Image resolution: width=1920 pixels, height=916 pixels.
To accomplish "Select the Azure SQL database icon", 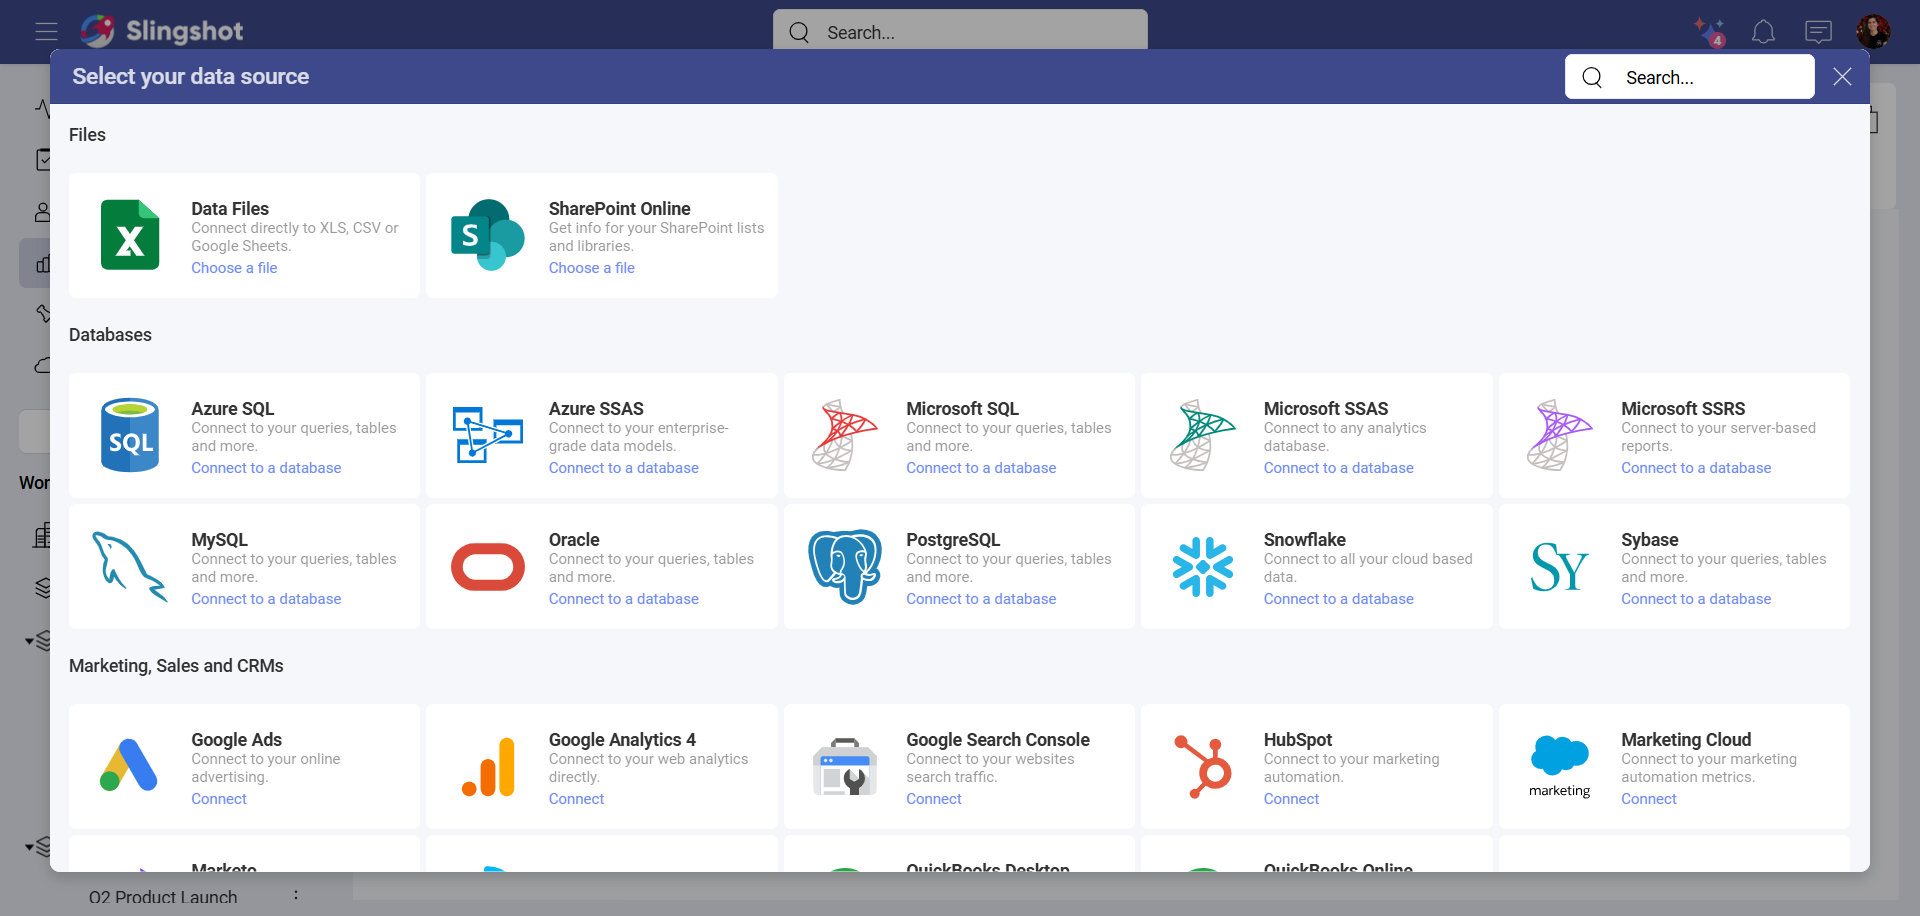I will coord(130,435).
